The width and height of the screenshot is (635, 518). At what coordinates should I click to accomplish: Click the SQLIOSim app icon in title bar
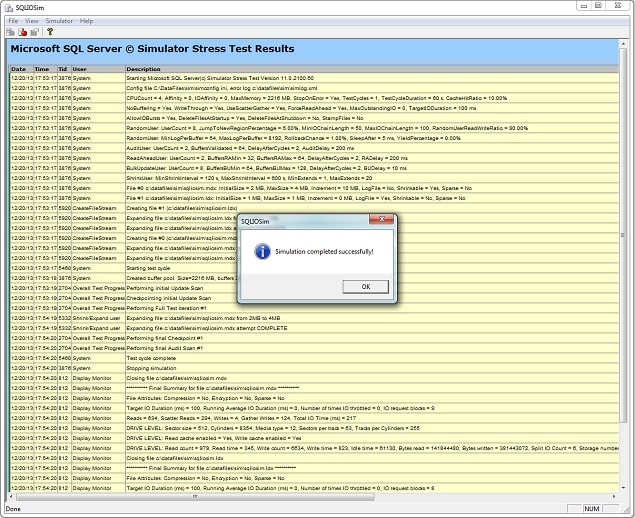coord(9,8)
